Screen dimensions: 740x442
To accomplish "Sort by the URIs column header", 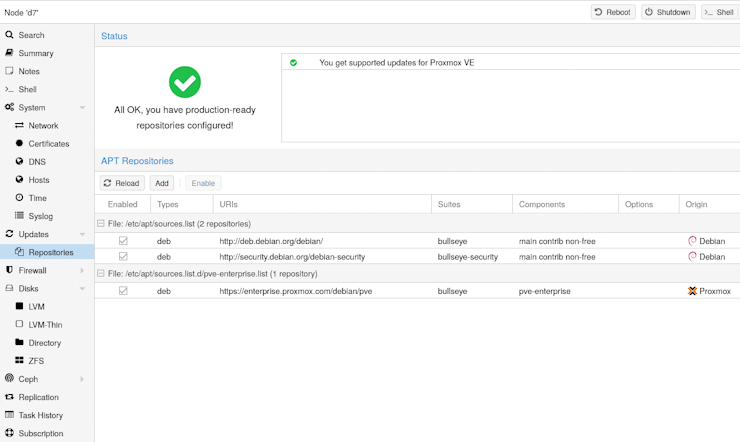I will 322,204.
